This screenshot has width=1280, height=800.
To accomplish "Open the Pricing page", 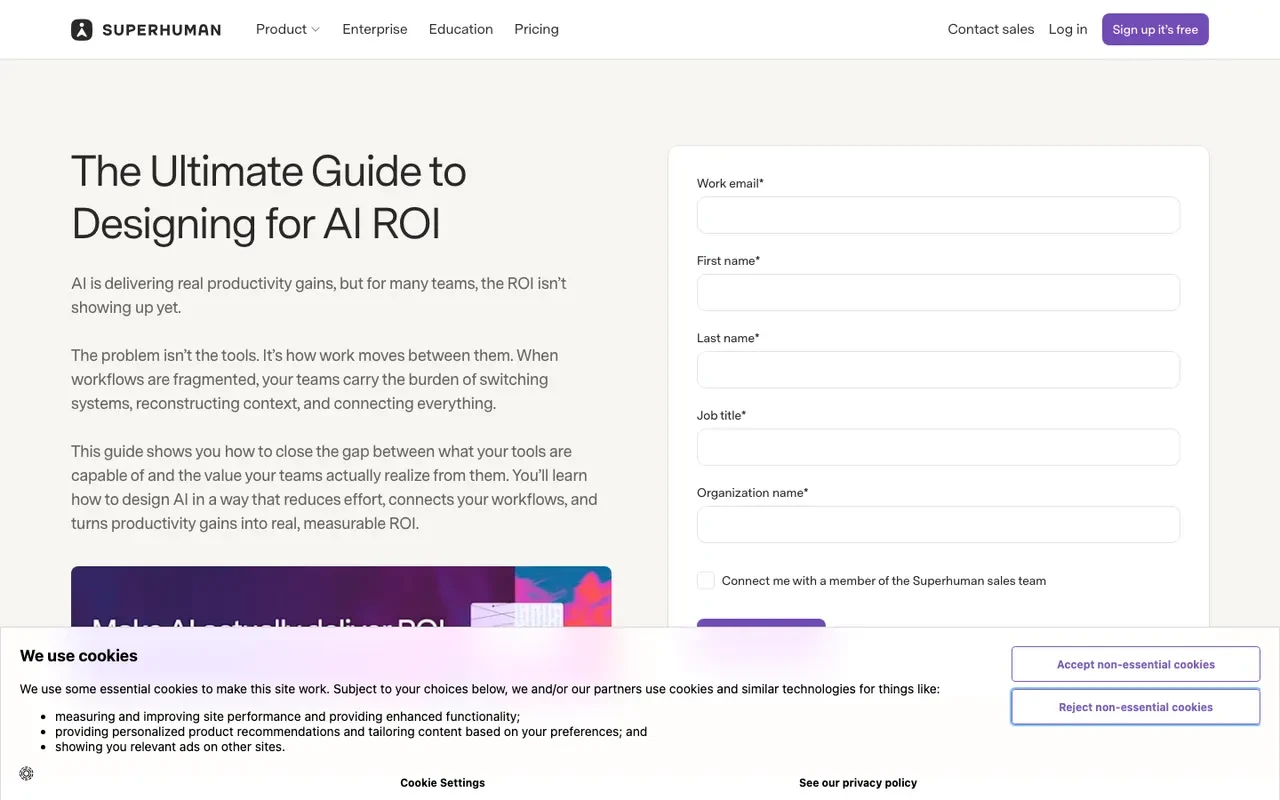I will (x=536, y=29).
